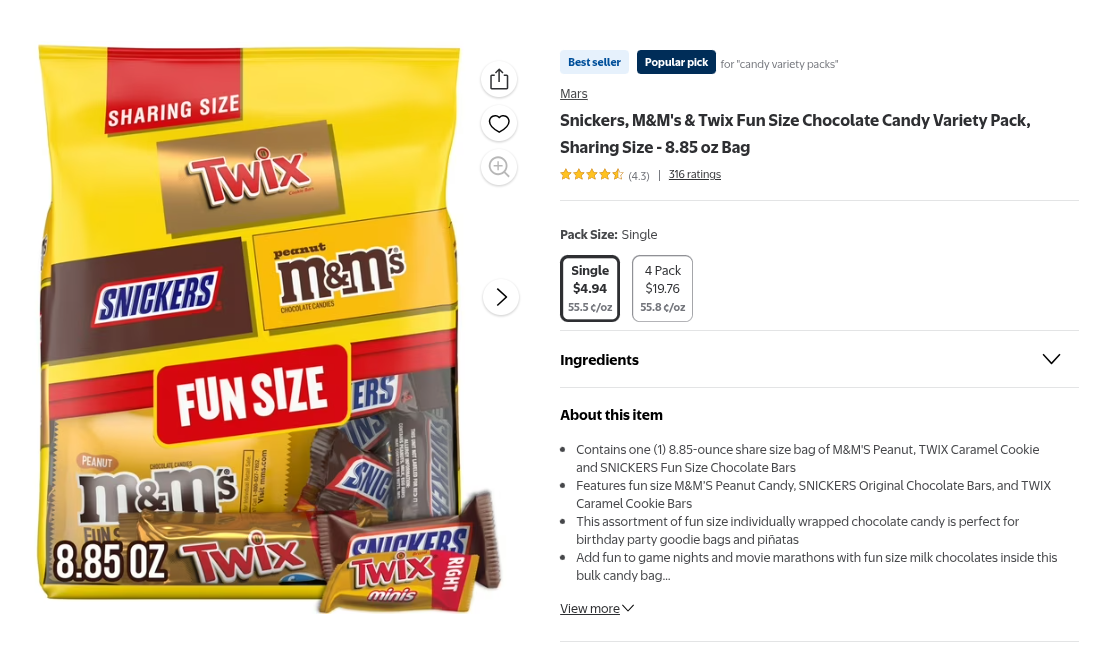The height and width of the screenshot is (657, 1097).
Task: Show next product image with right arrow
Action: (501, 297)
